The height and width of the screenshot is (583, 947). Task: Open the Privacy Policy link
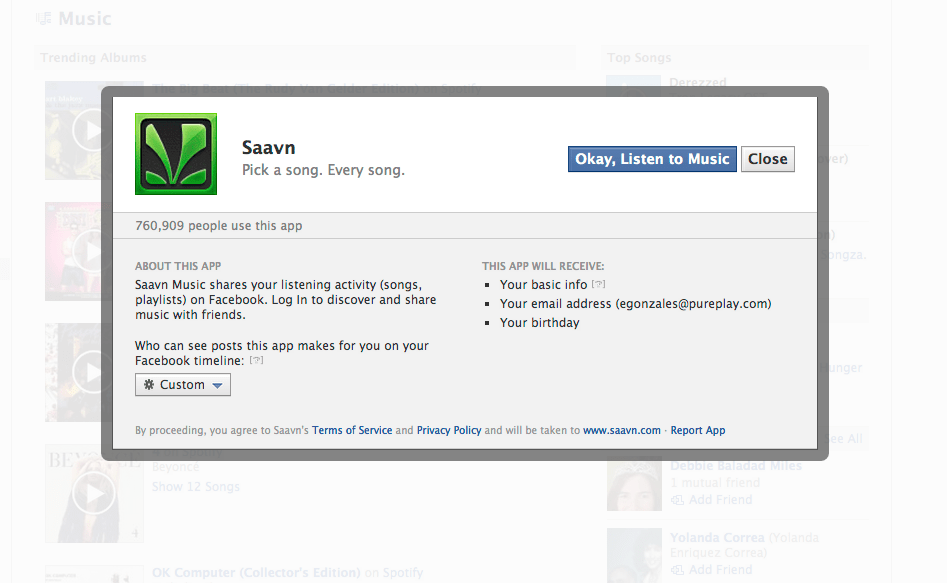pyautogui.click(x=449, y=430)
